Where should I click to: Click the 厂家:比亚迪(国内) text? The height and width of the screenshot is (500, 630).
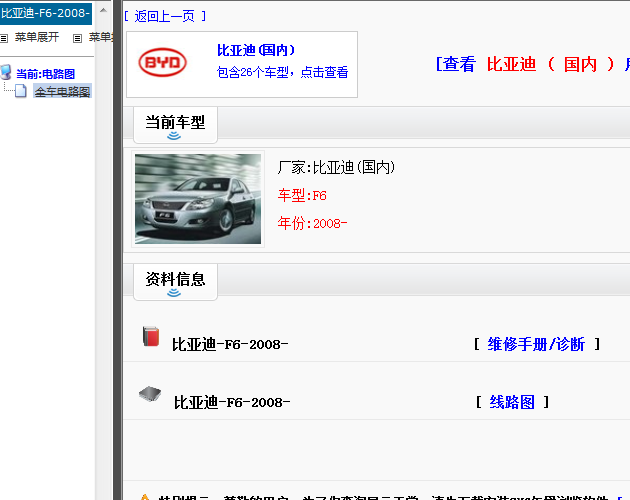[x=336, y=168]
